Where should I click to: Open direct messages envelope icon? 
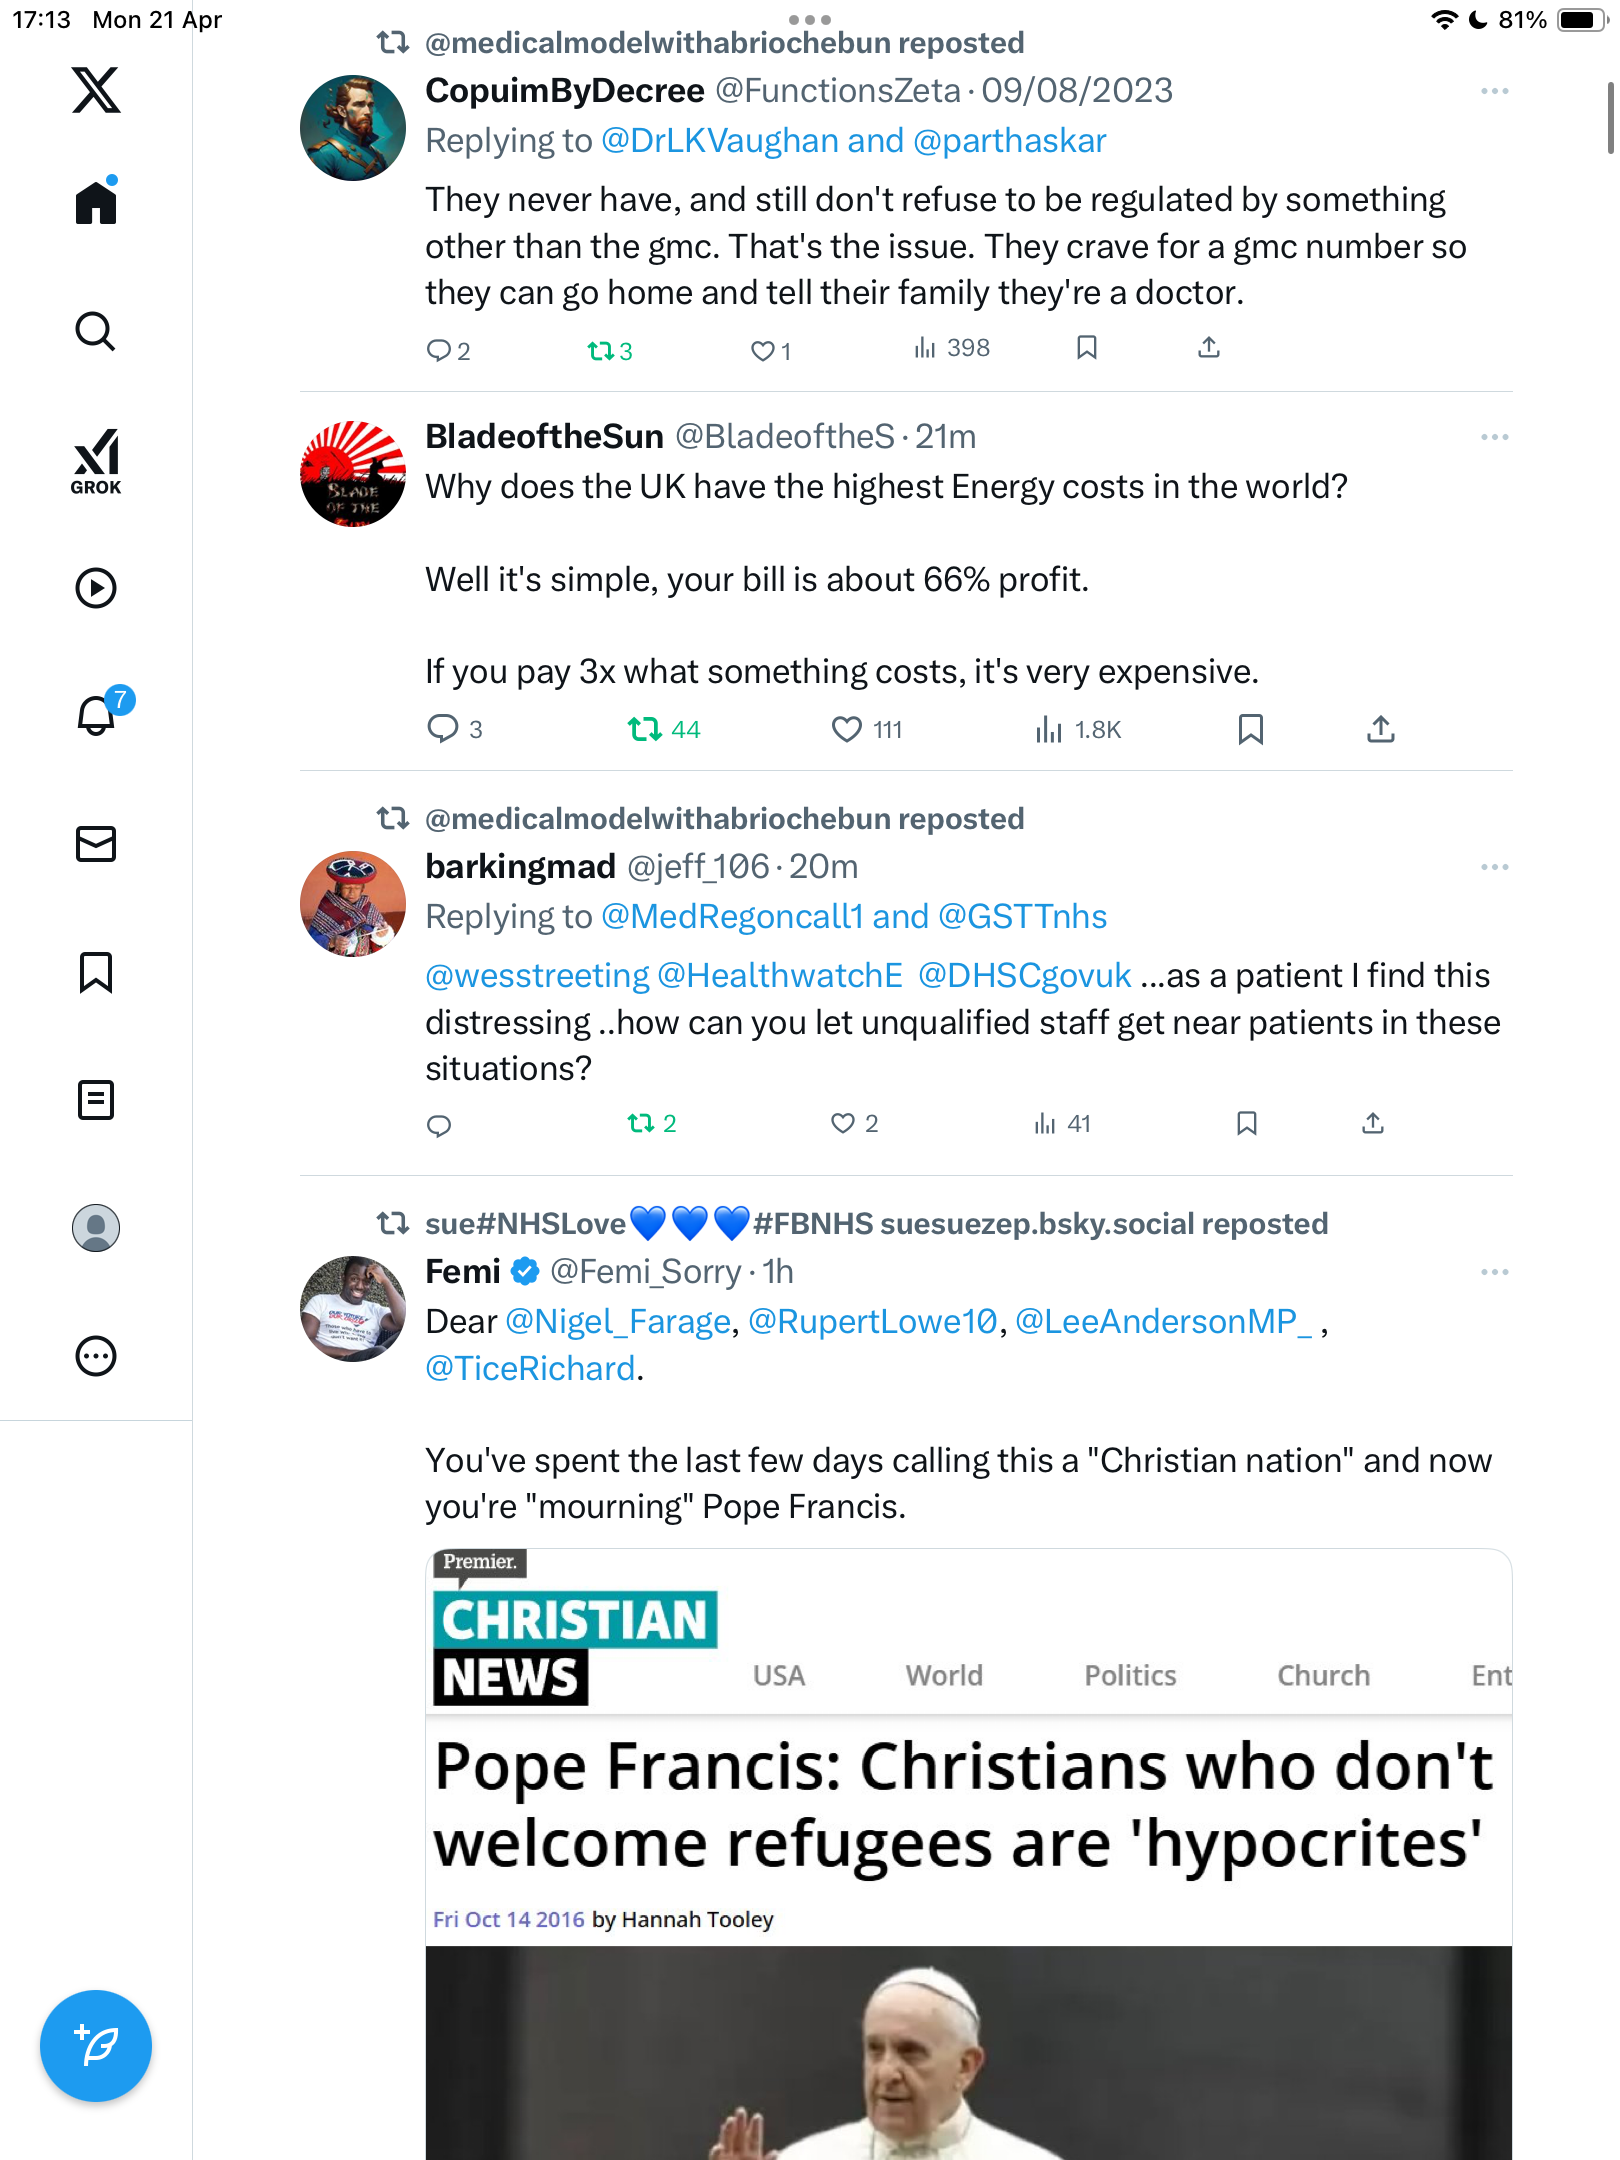click(x=96, y=844)
